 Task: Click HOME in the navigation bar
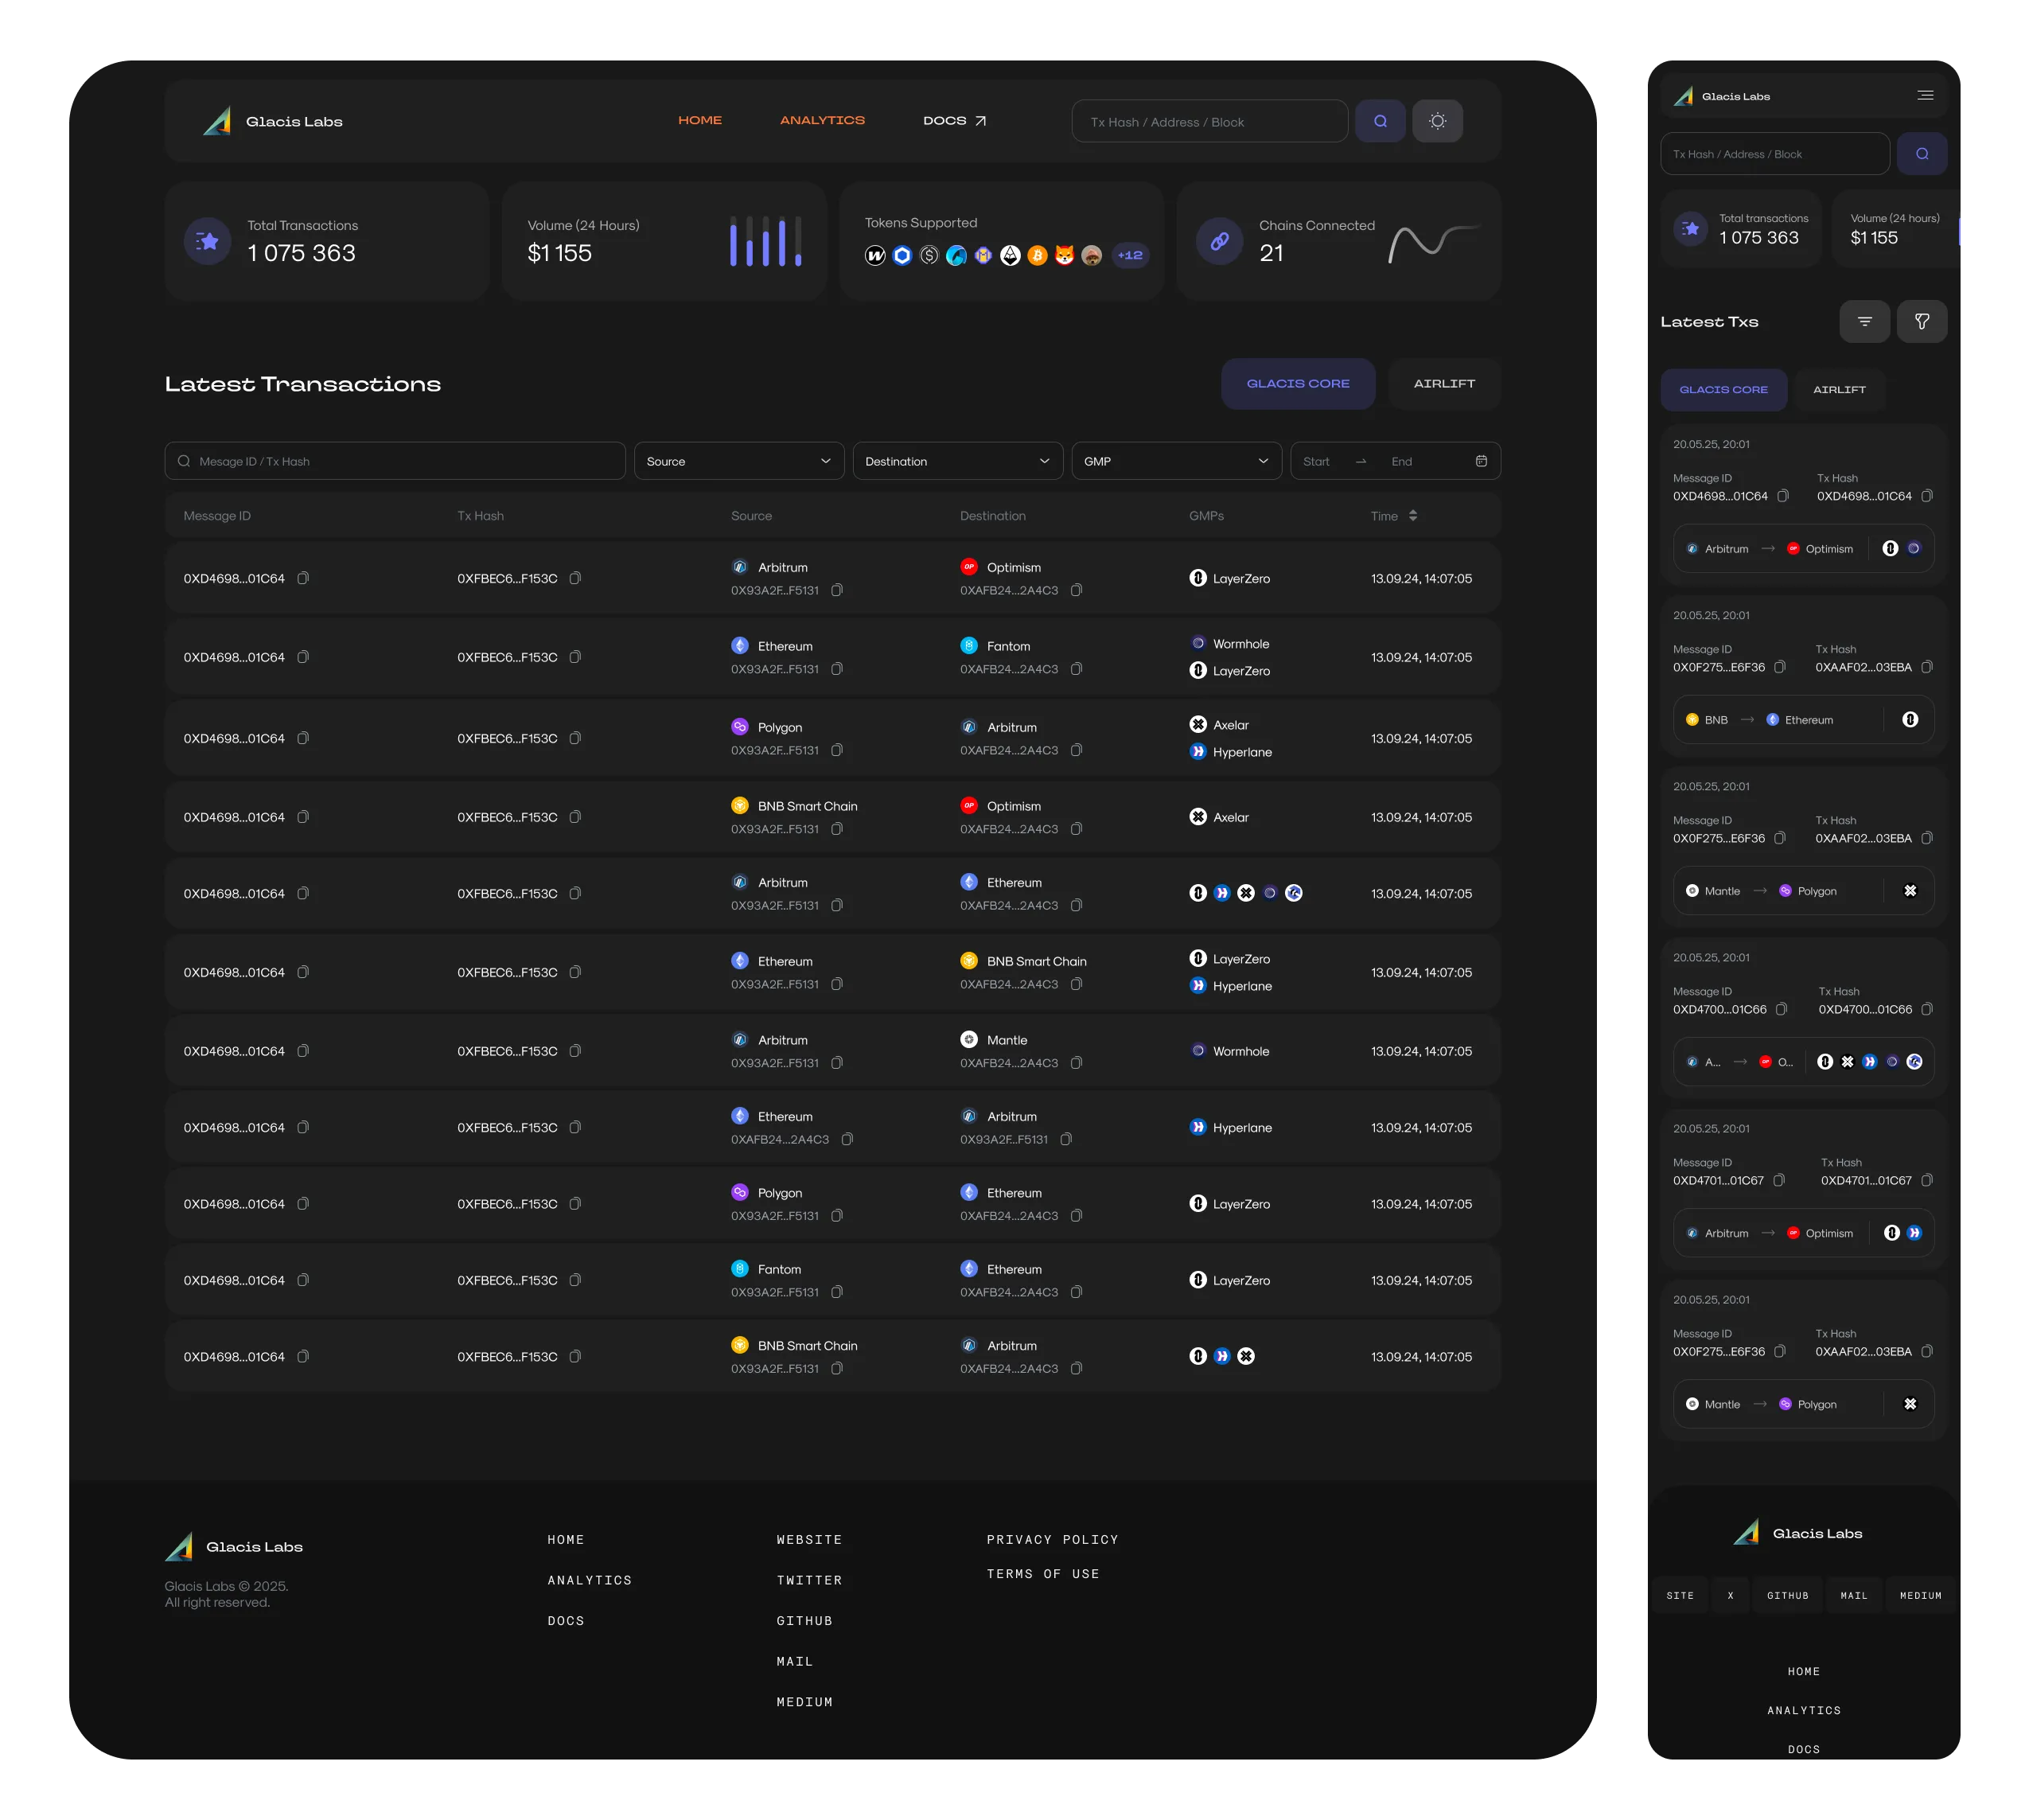coord(699,120)
